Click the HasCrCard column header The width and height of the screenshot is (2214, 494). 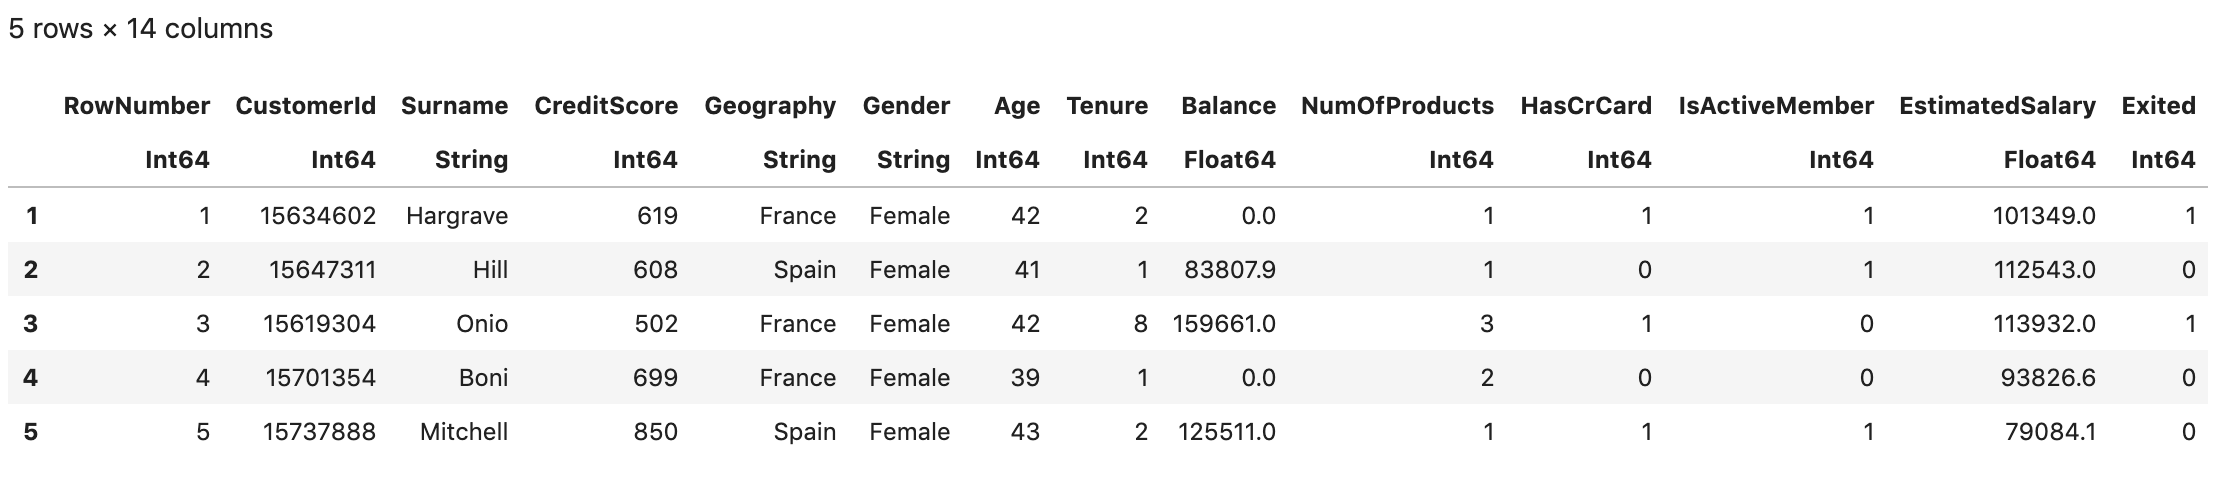pyautogui.click(x=1586, y=106)
